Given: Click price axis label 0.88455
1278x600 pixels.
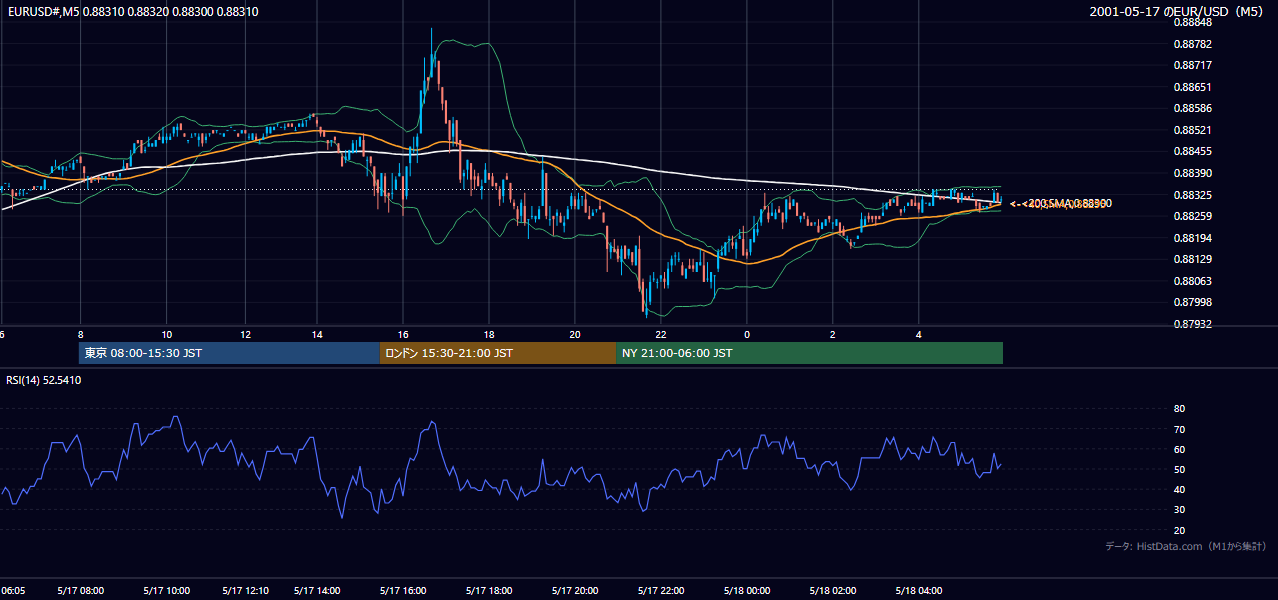Looking at the screenshot, I should (1192, 151).
